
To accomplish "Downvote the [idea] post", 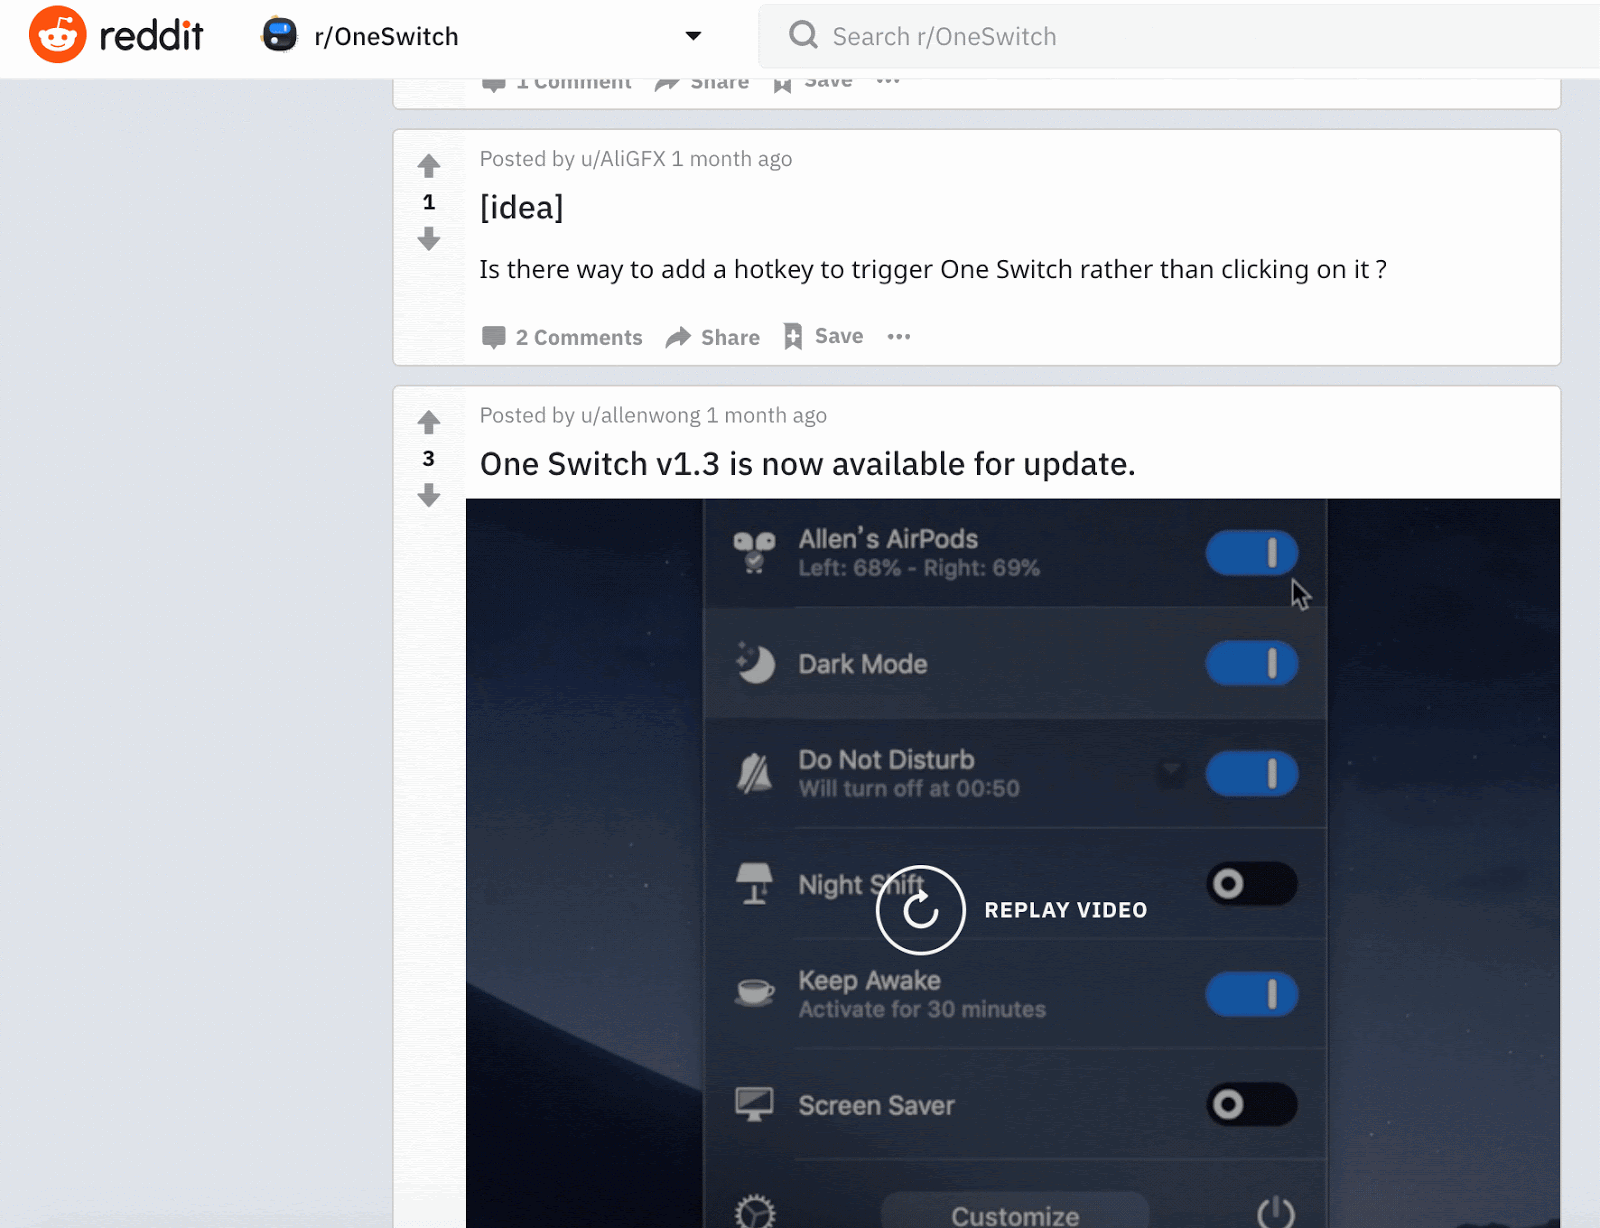I will (x=429, y=238).
